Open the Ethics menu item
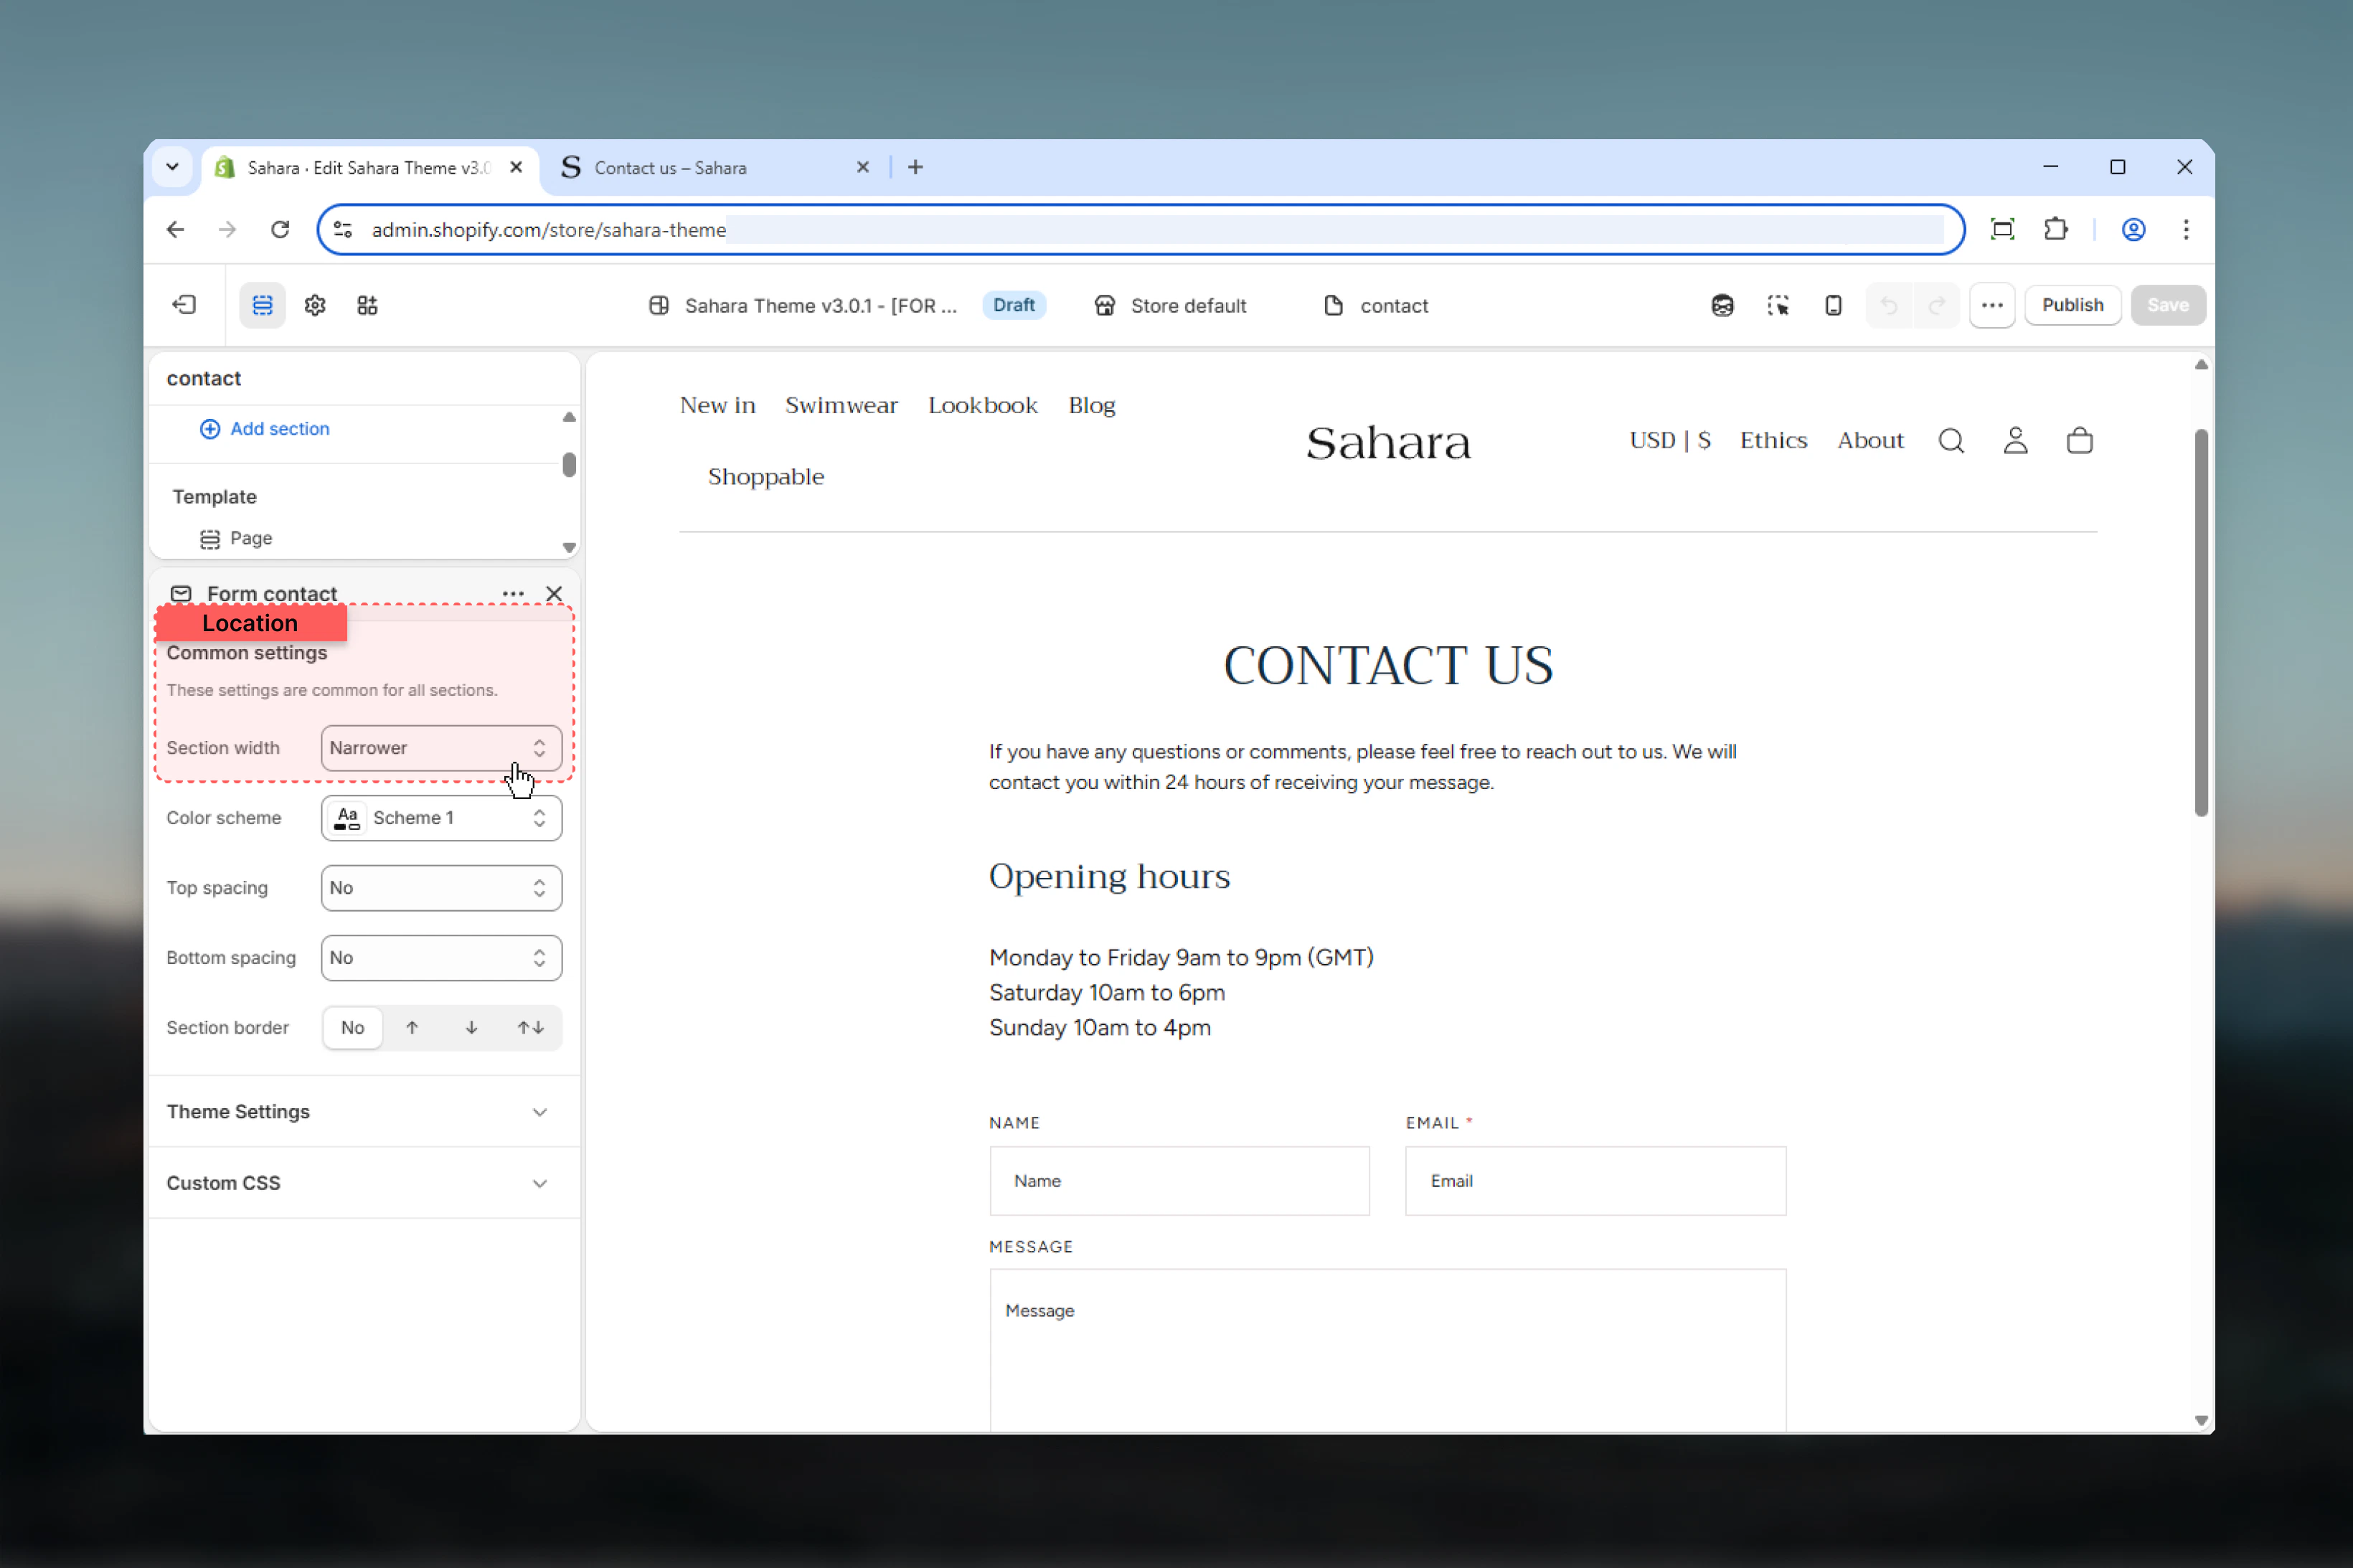 (1773, 441)
